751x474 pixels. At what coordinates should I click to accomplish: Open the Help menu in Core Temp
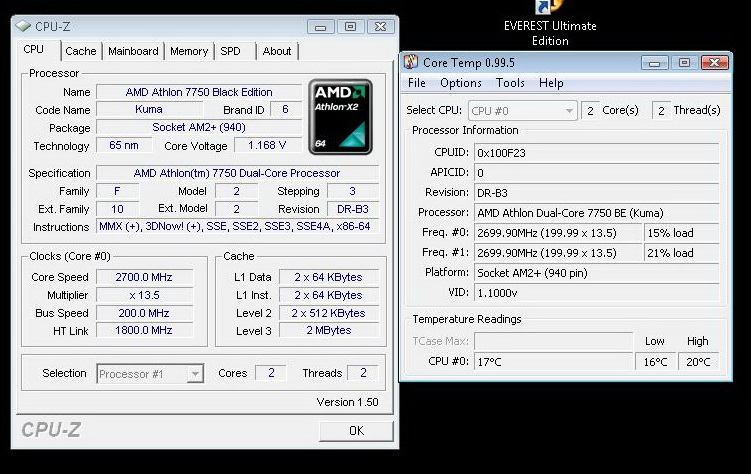click(551, 83)
